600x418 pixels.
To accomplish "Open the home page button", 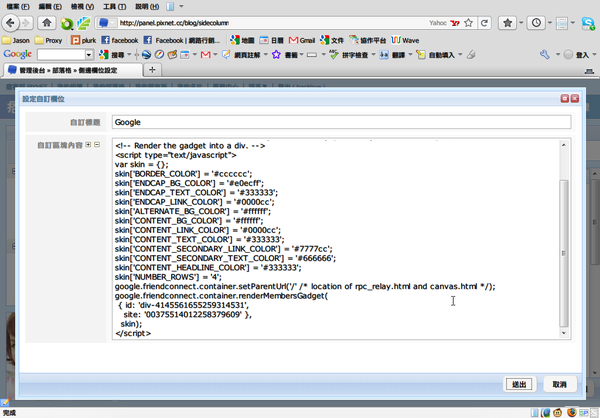I will (47, 23).
